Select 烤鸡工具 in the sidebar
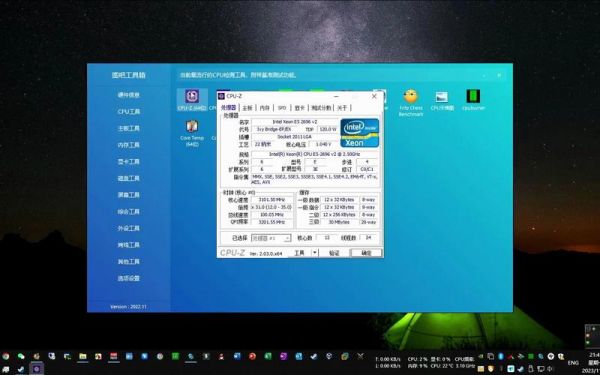Viewport: 600px width, 375px height. tap(129, 245)
